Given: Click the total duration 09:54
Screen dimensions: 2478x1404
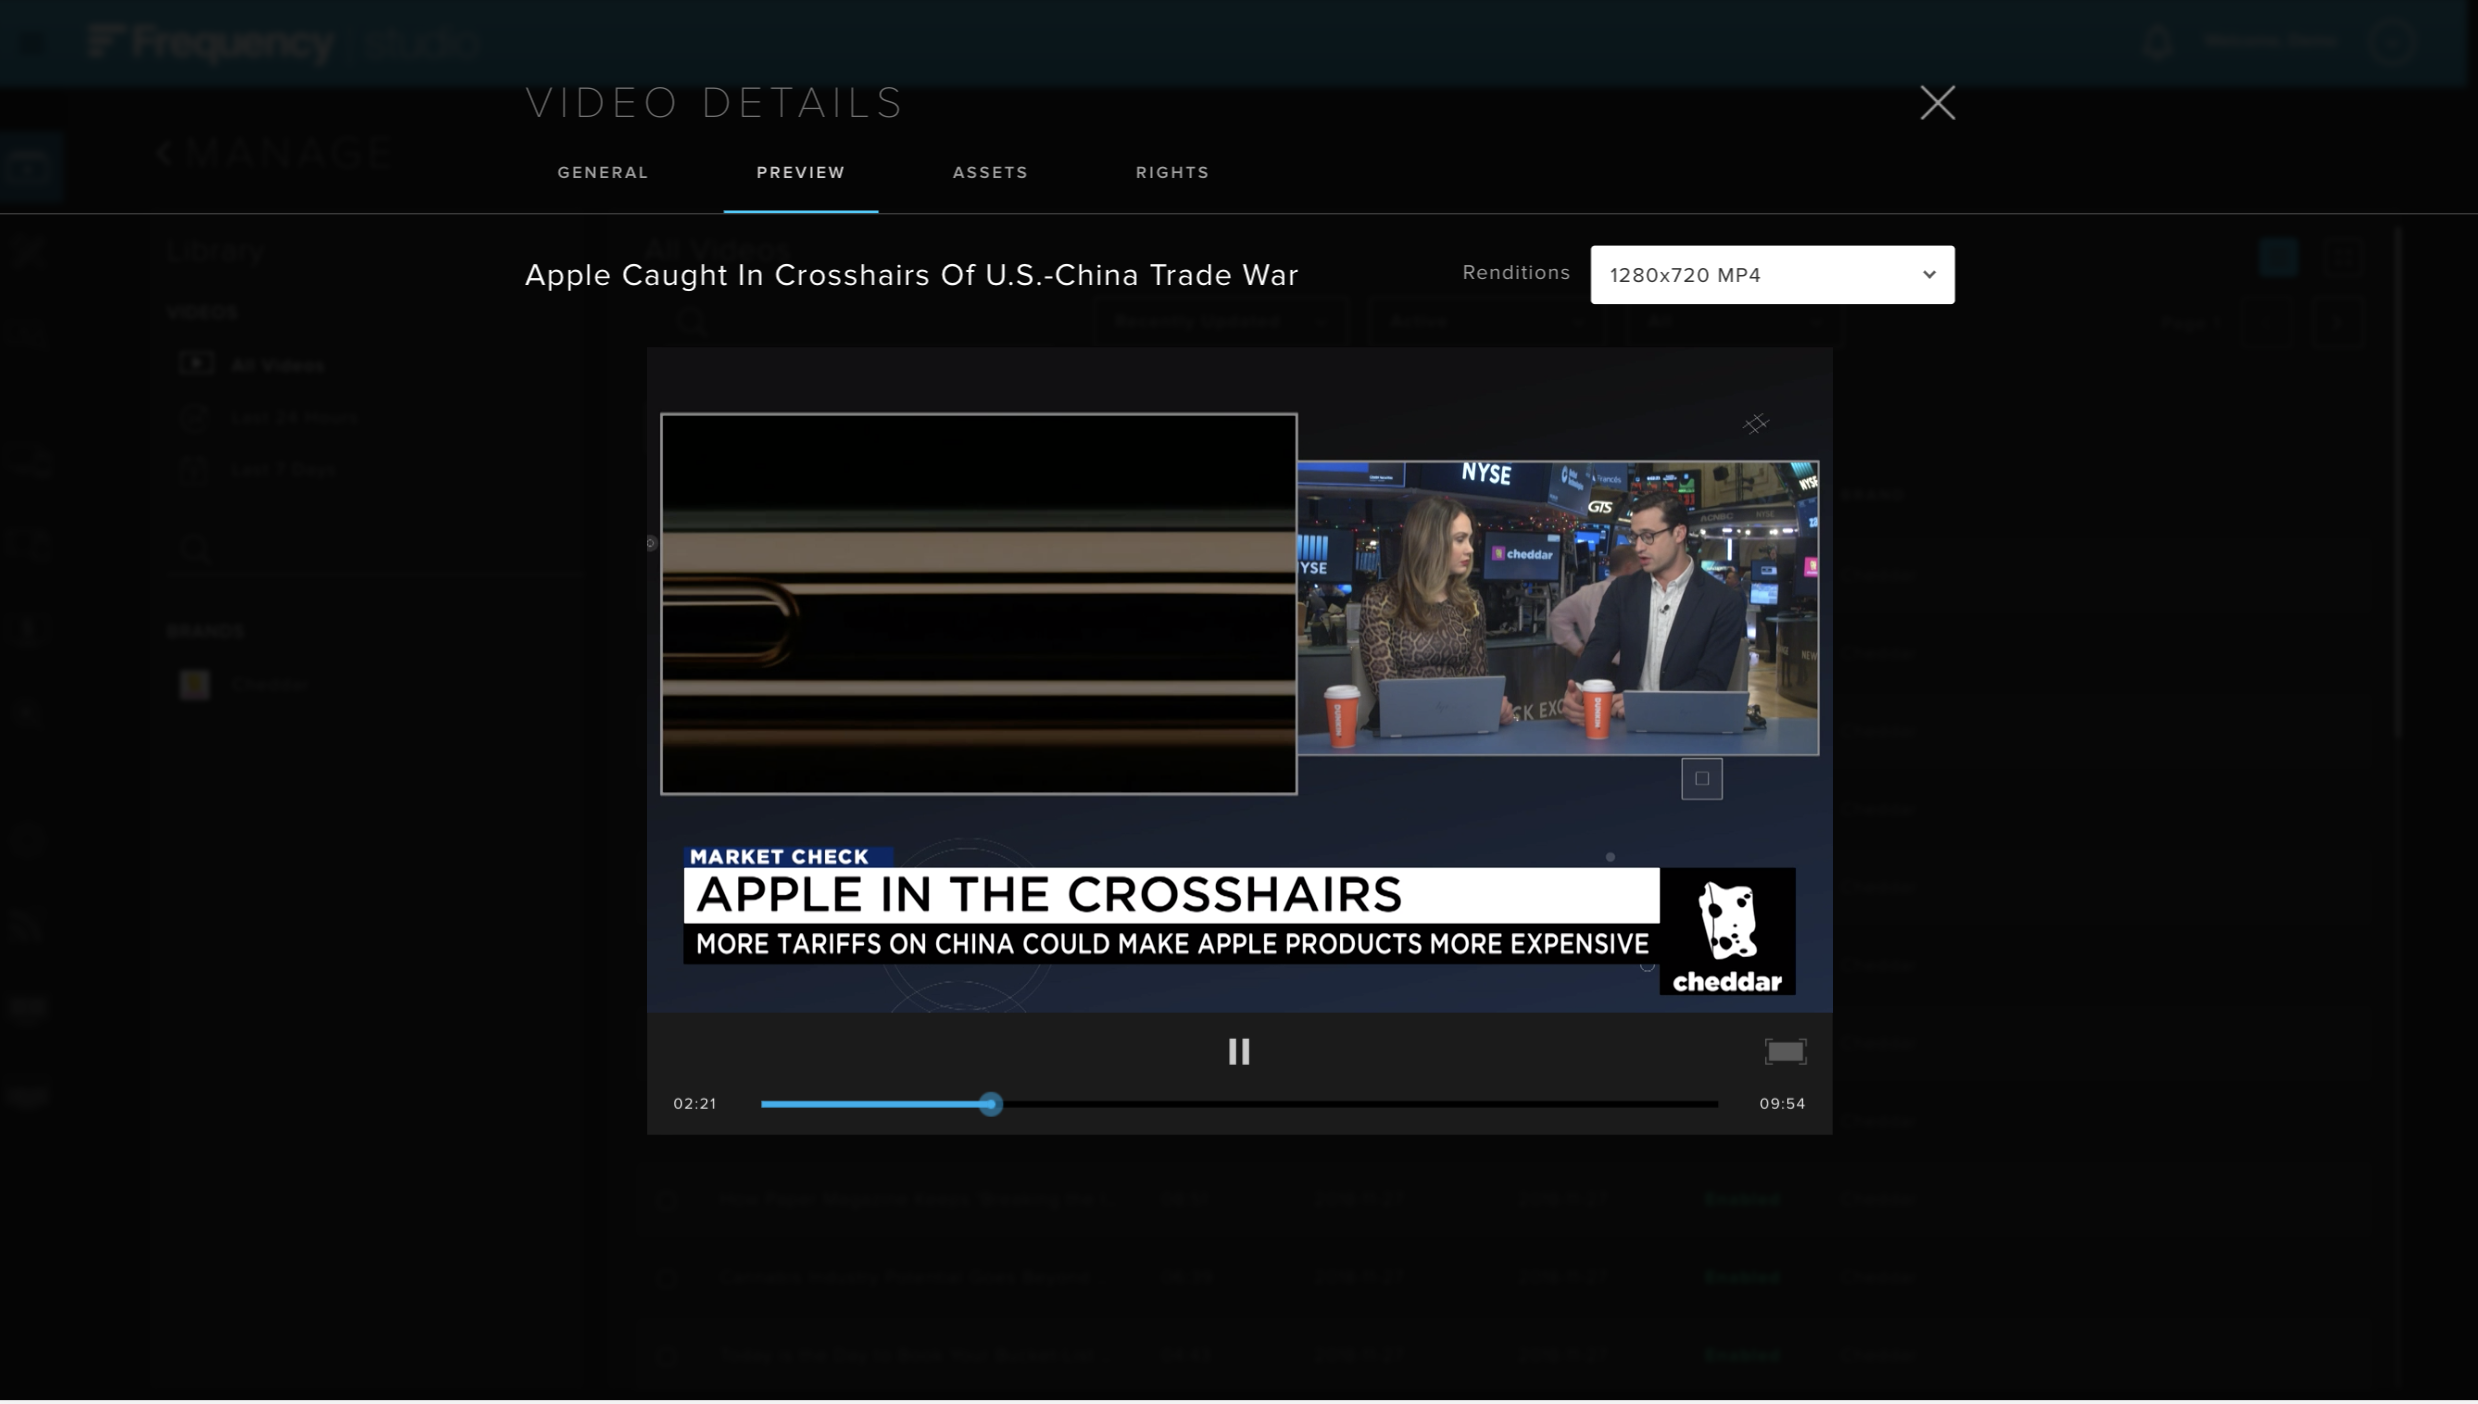Looking at the screenshot, I should point(1781,1103).
